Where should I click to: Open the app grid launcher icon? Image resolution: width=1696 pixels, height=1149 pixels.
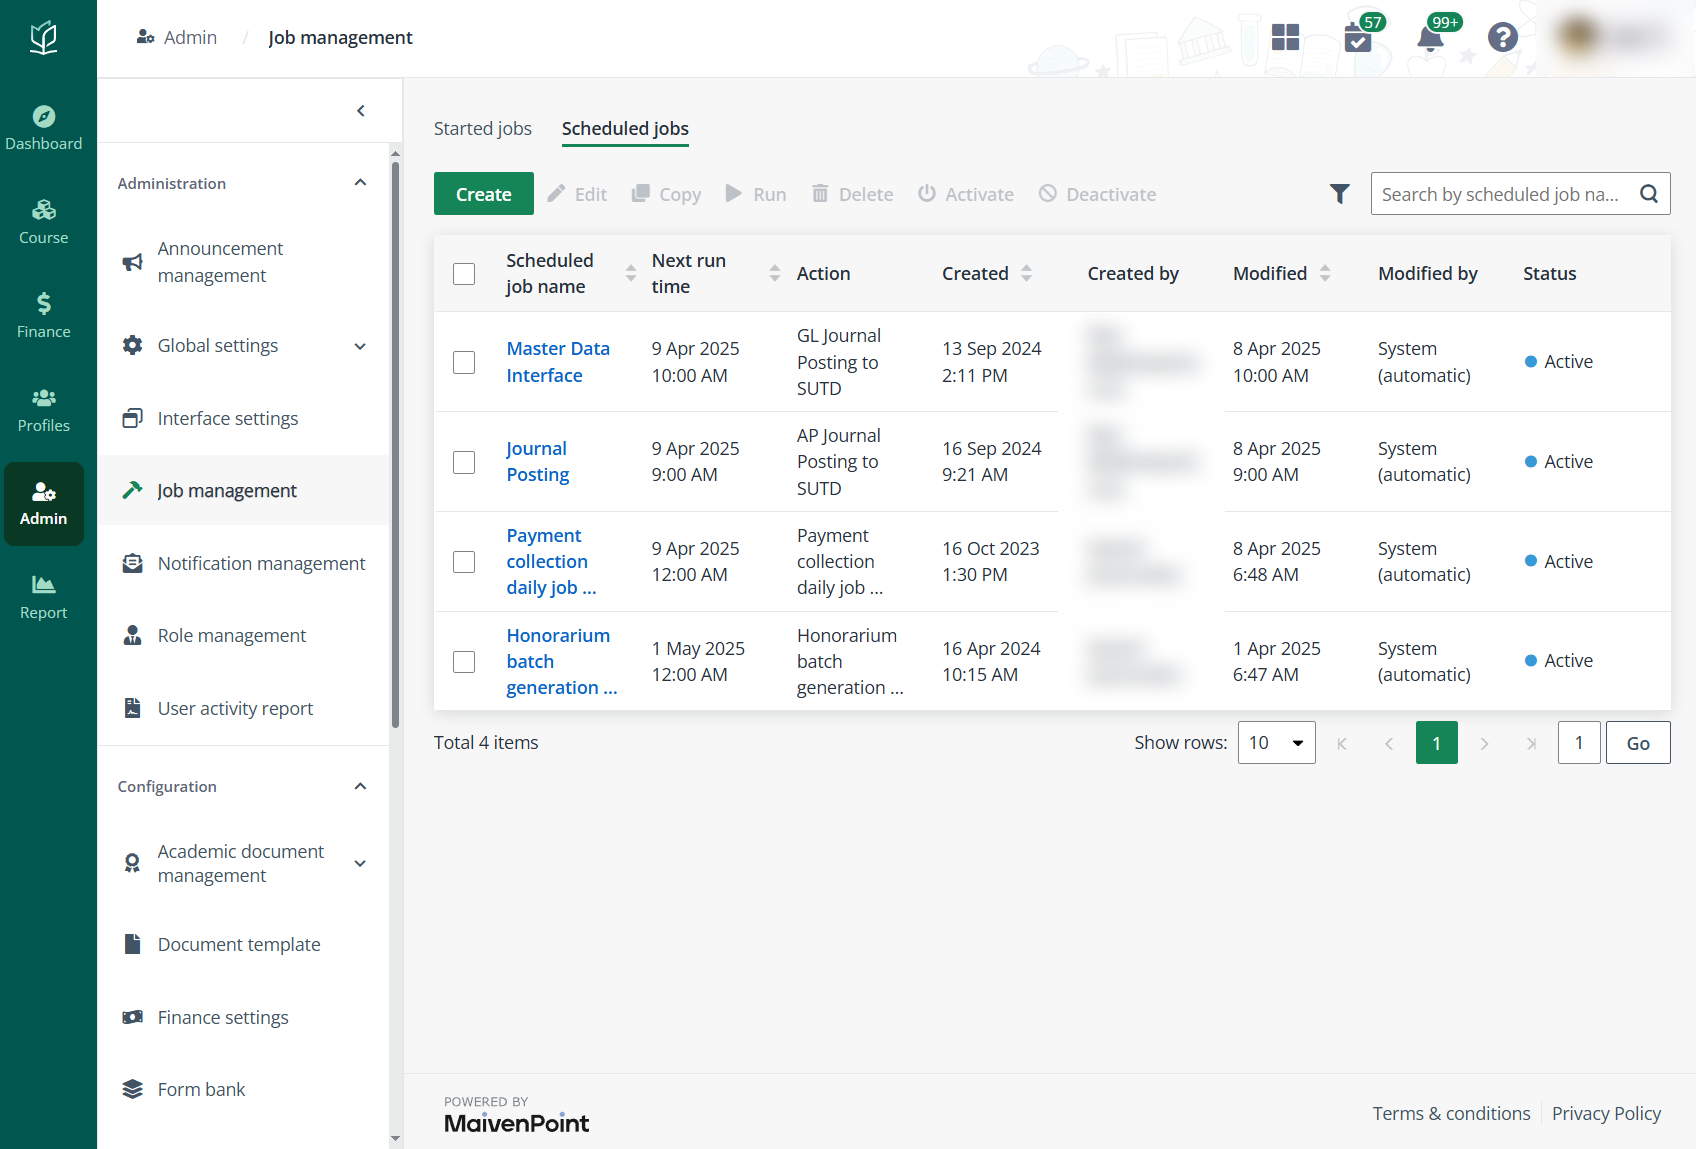(1285, 37)
